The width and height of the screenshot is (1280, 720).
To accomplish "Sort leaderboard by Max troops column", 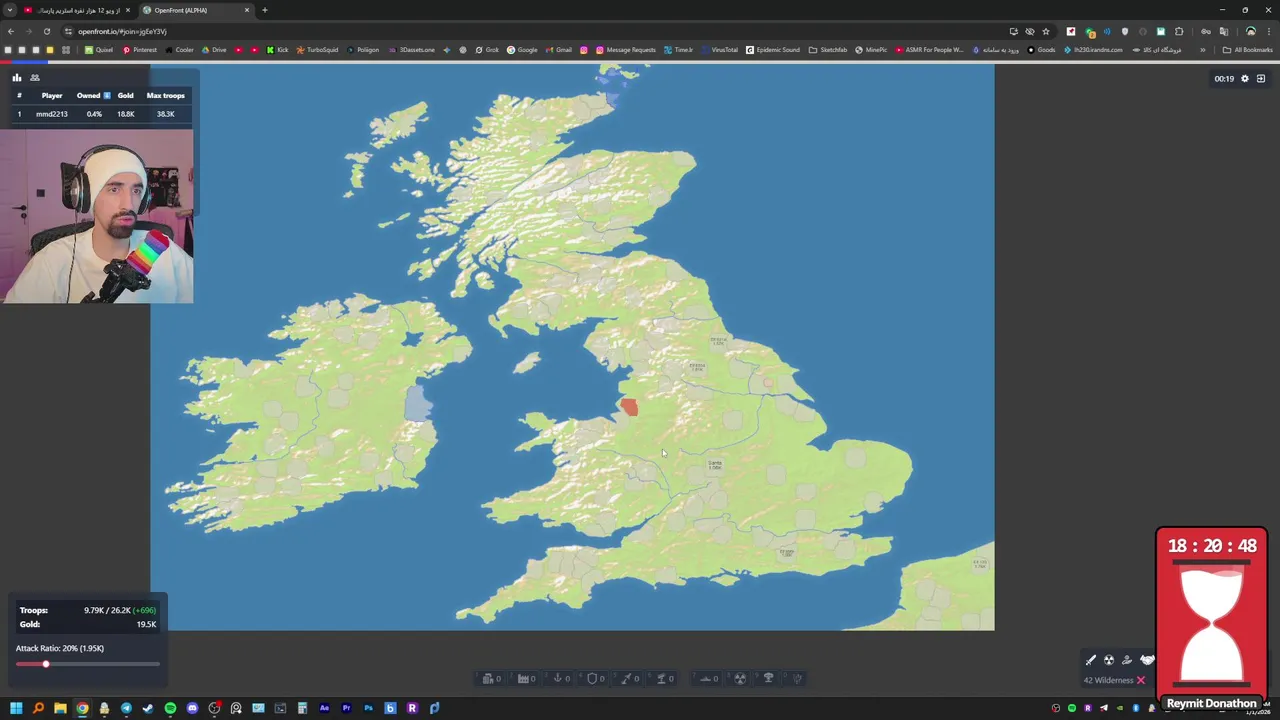I will 166,95.
